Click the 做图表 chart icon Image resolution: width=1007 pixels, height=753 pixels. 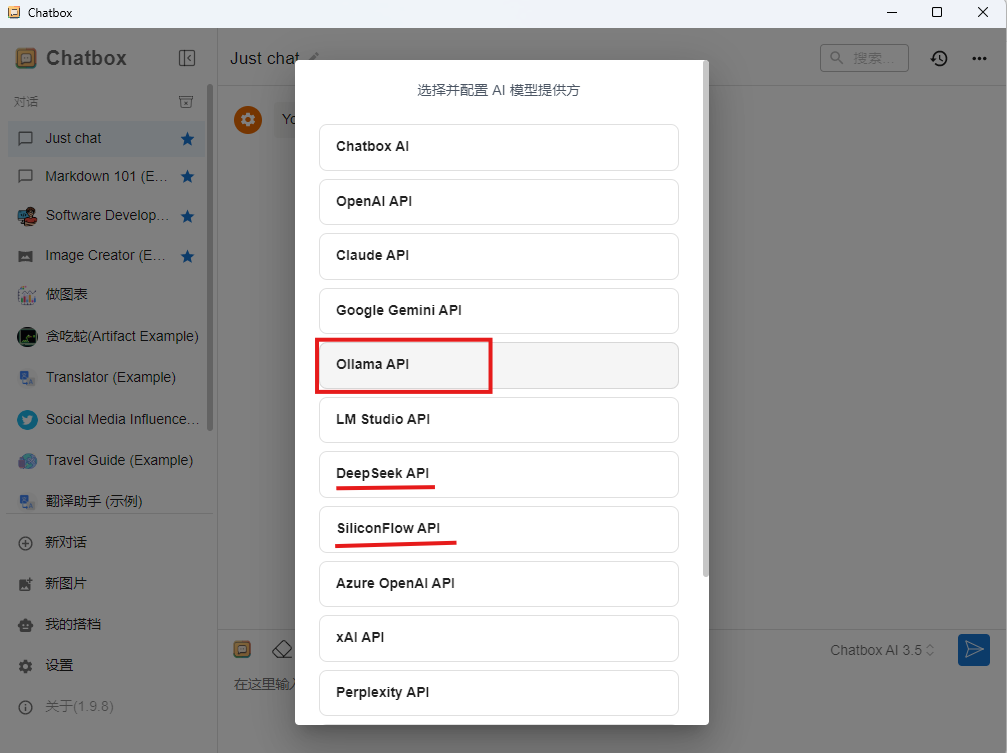[26, 295]
